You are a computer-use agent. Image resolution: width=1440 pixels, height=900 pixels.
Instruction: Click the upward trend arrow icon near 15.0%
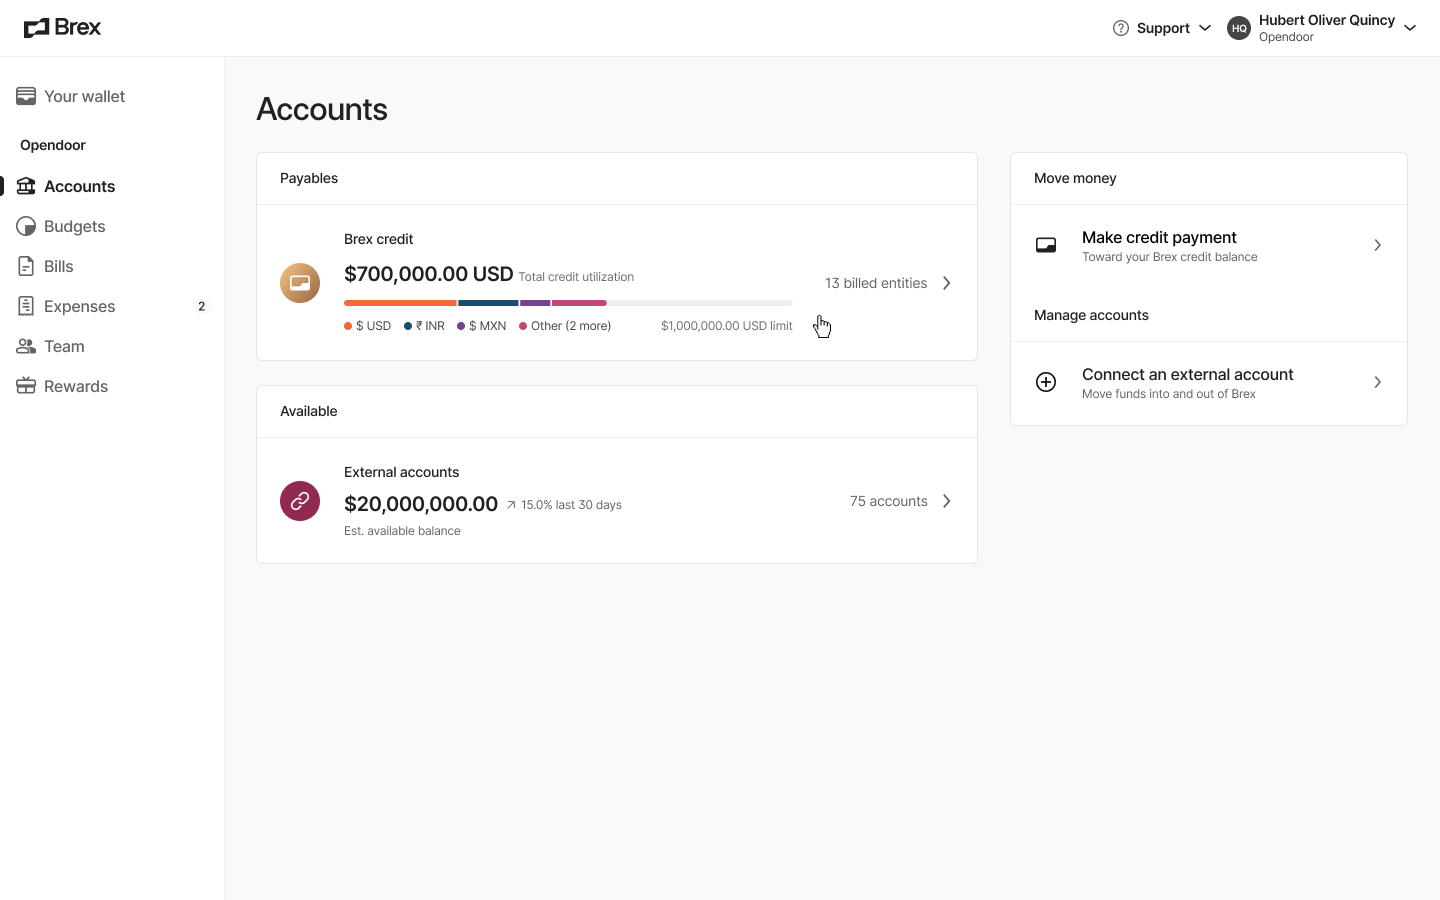coord(511,505)
